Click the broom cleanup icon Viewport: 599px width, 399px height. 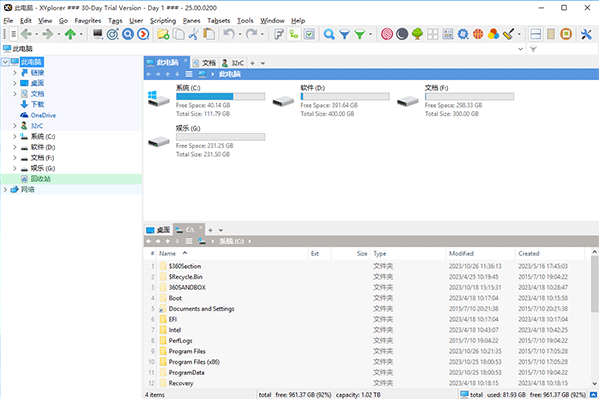pyautogui.click(x=508, y=34)
